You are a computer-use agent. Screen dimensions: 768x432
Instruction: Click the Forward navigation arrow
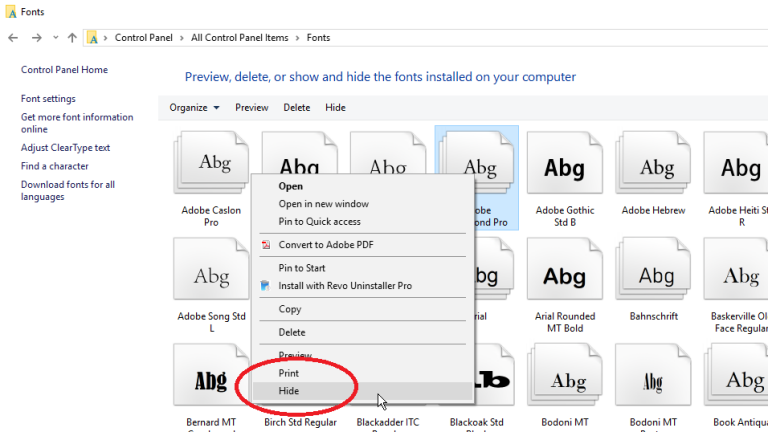pyautogui.click(x=37, y=38)
